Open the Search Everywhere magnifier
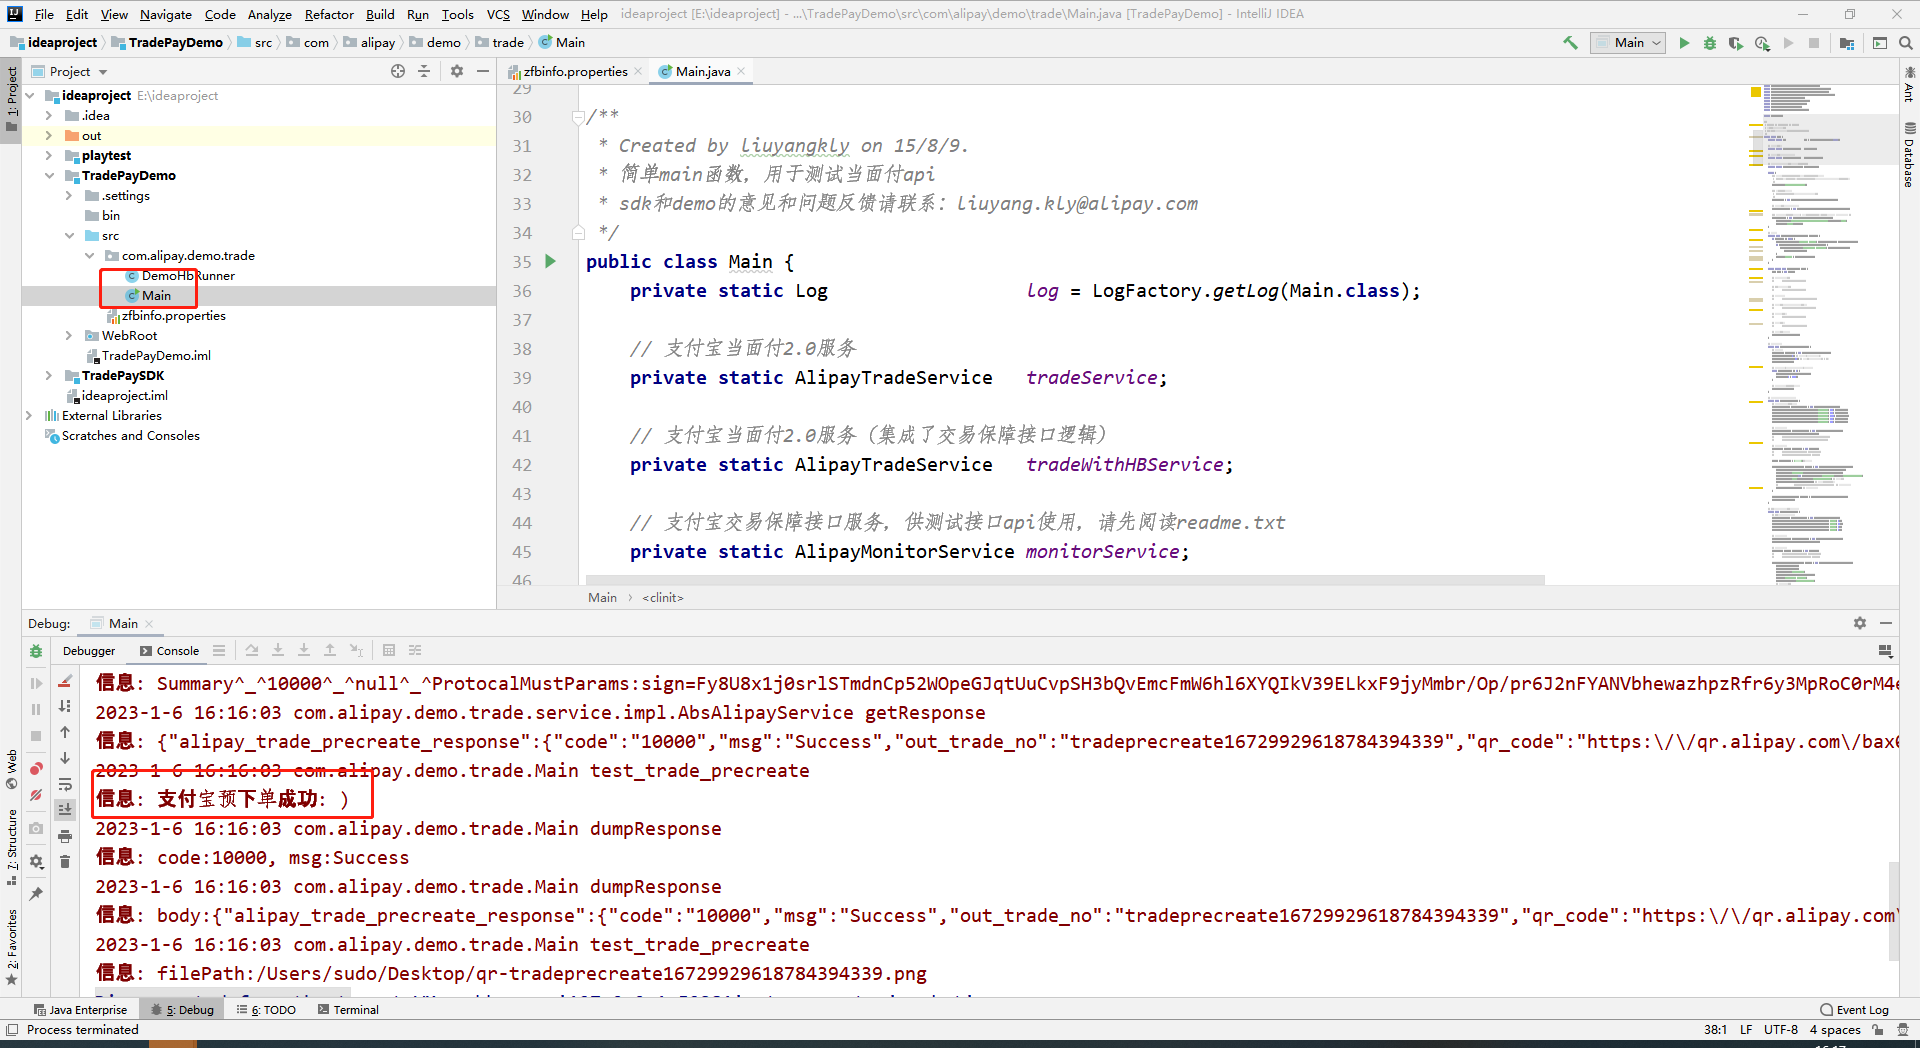 coord(1906,43)
